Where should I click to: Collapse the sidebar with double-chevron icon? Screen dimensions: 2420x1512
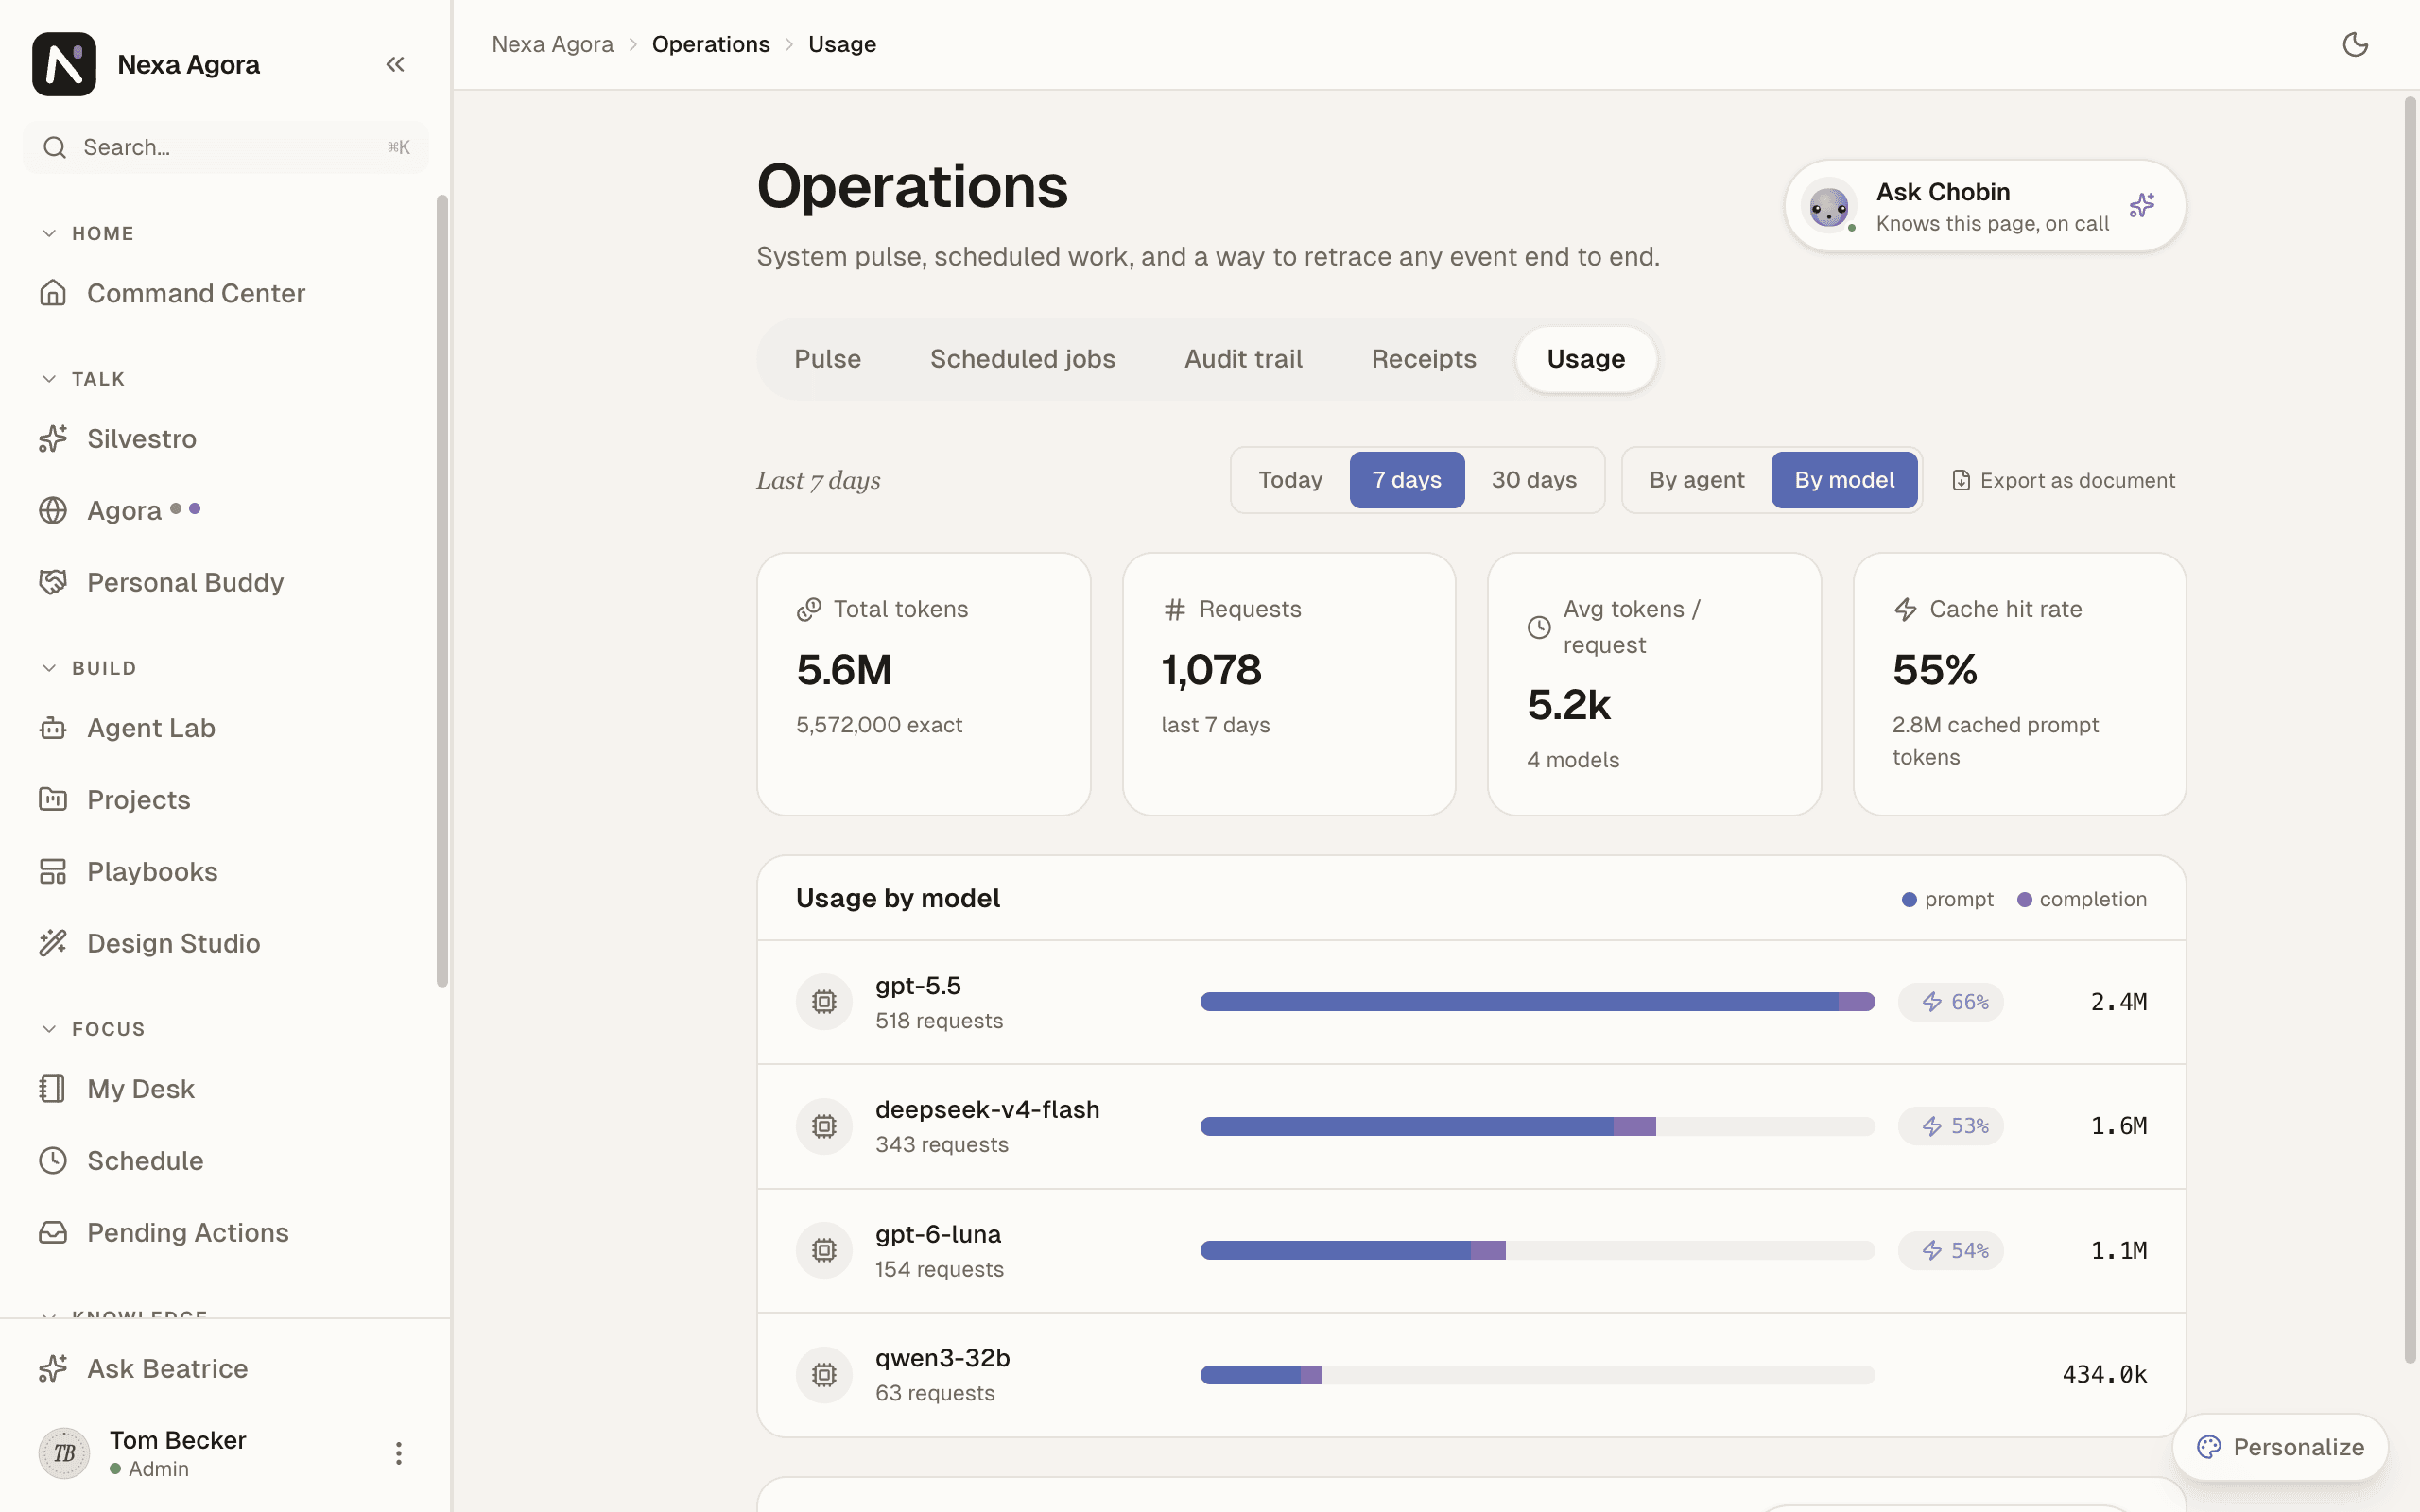tap(395, 64)
